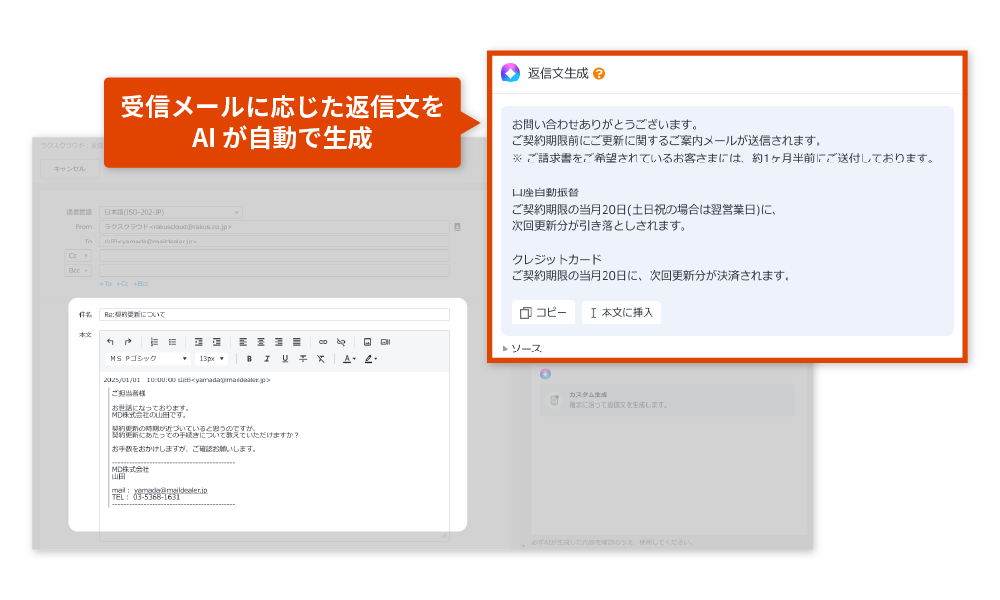Expand the ソース section below the AI reply

pyautogui.click(x=528, y=348)
